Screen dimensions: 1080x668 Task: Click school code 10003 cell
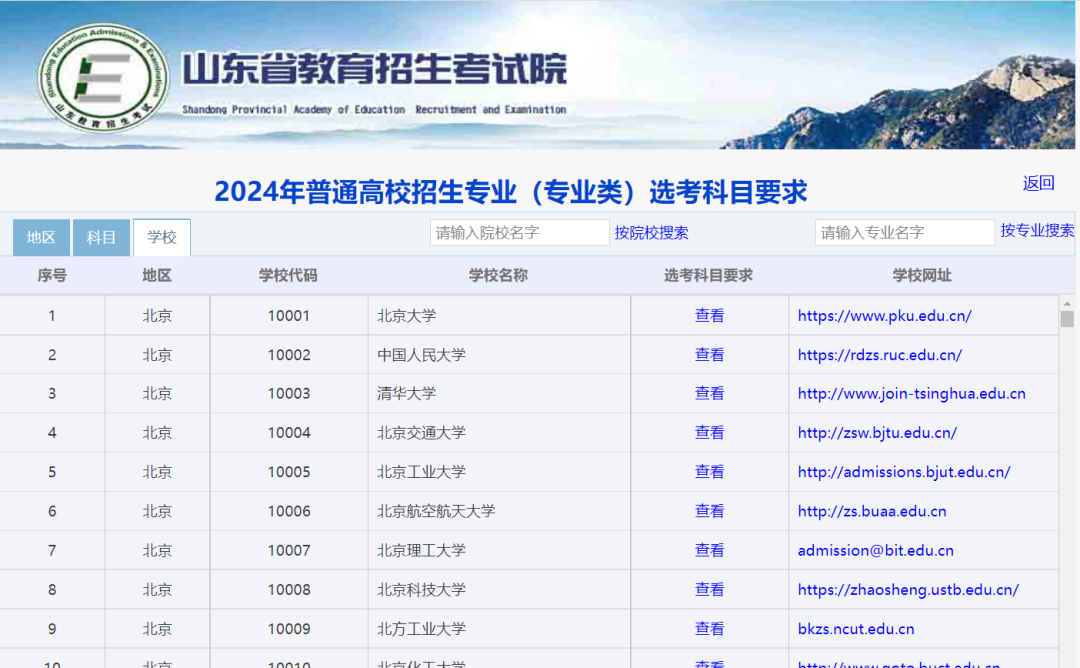289,393
